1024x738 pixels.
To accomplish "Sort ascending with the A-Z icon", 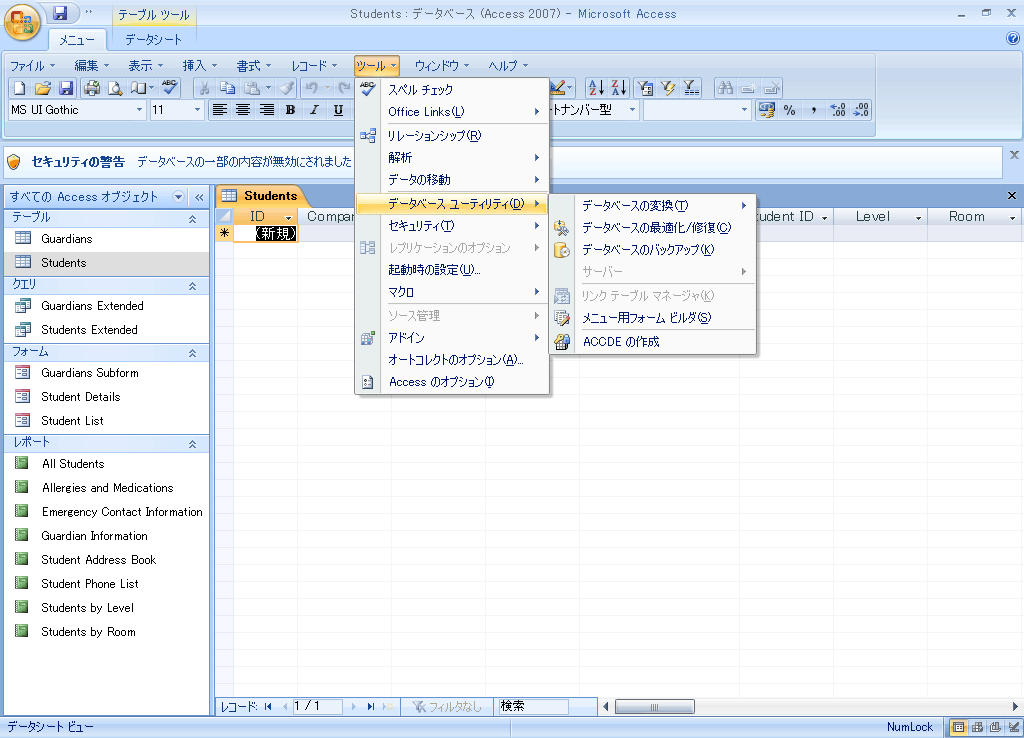I will click(x=596, y=88).
